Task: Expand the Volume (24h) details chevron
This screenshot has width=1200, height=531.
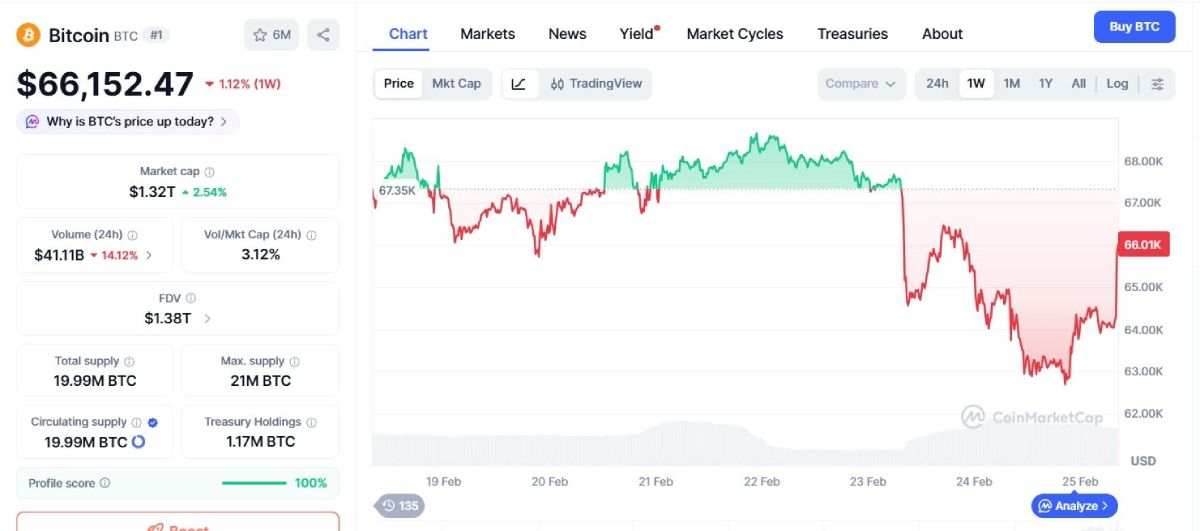Action: coord(149,255)
